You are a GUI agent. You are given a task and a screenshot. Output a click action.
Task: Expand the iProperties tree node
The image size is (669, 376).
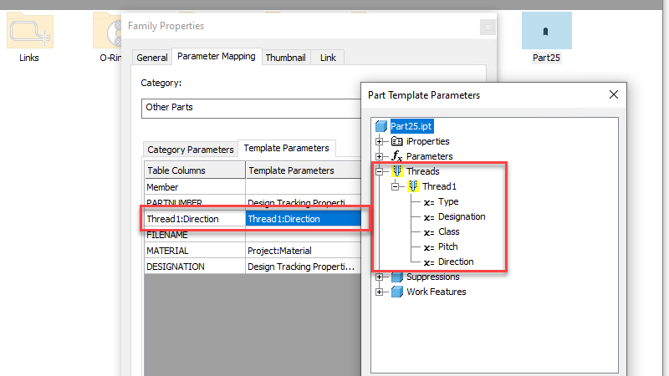(379, 141)
